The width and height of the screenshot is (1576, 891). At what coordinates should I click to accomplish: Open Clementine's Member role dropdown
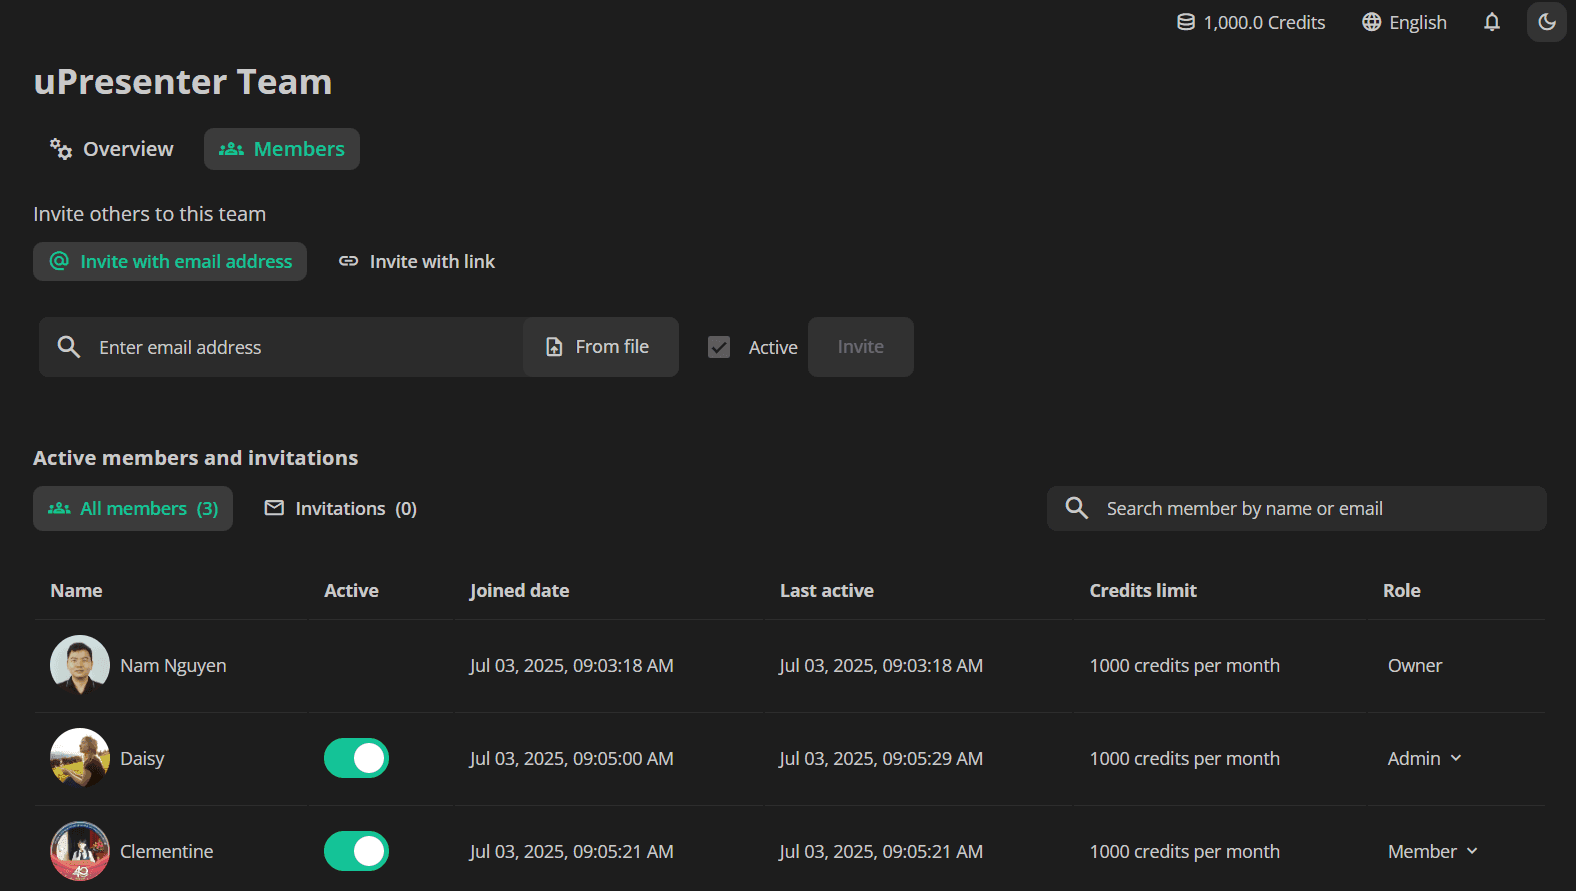click(1433, 851)
